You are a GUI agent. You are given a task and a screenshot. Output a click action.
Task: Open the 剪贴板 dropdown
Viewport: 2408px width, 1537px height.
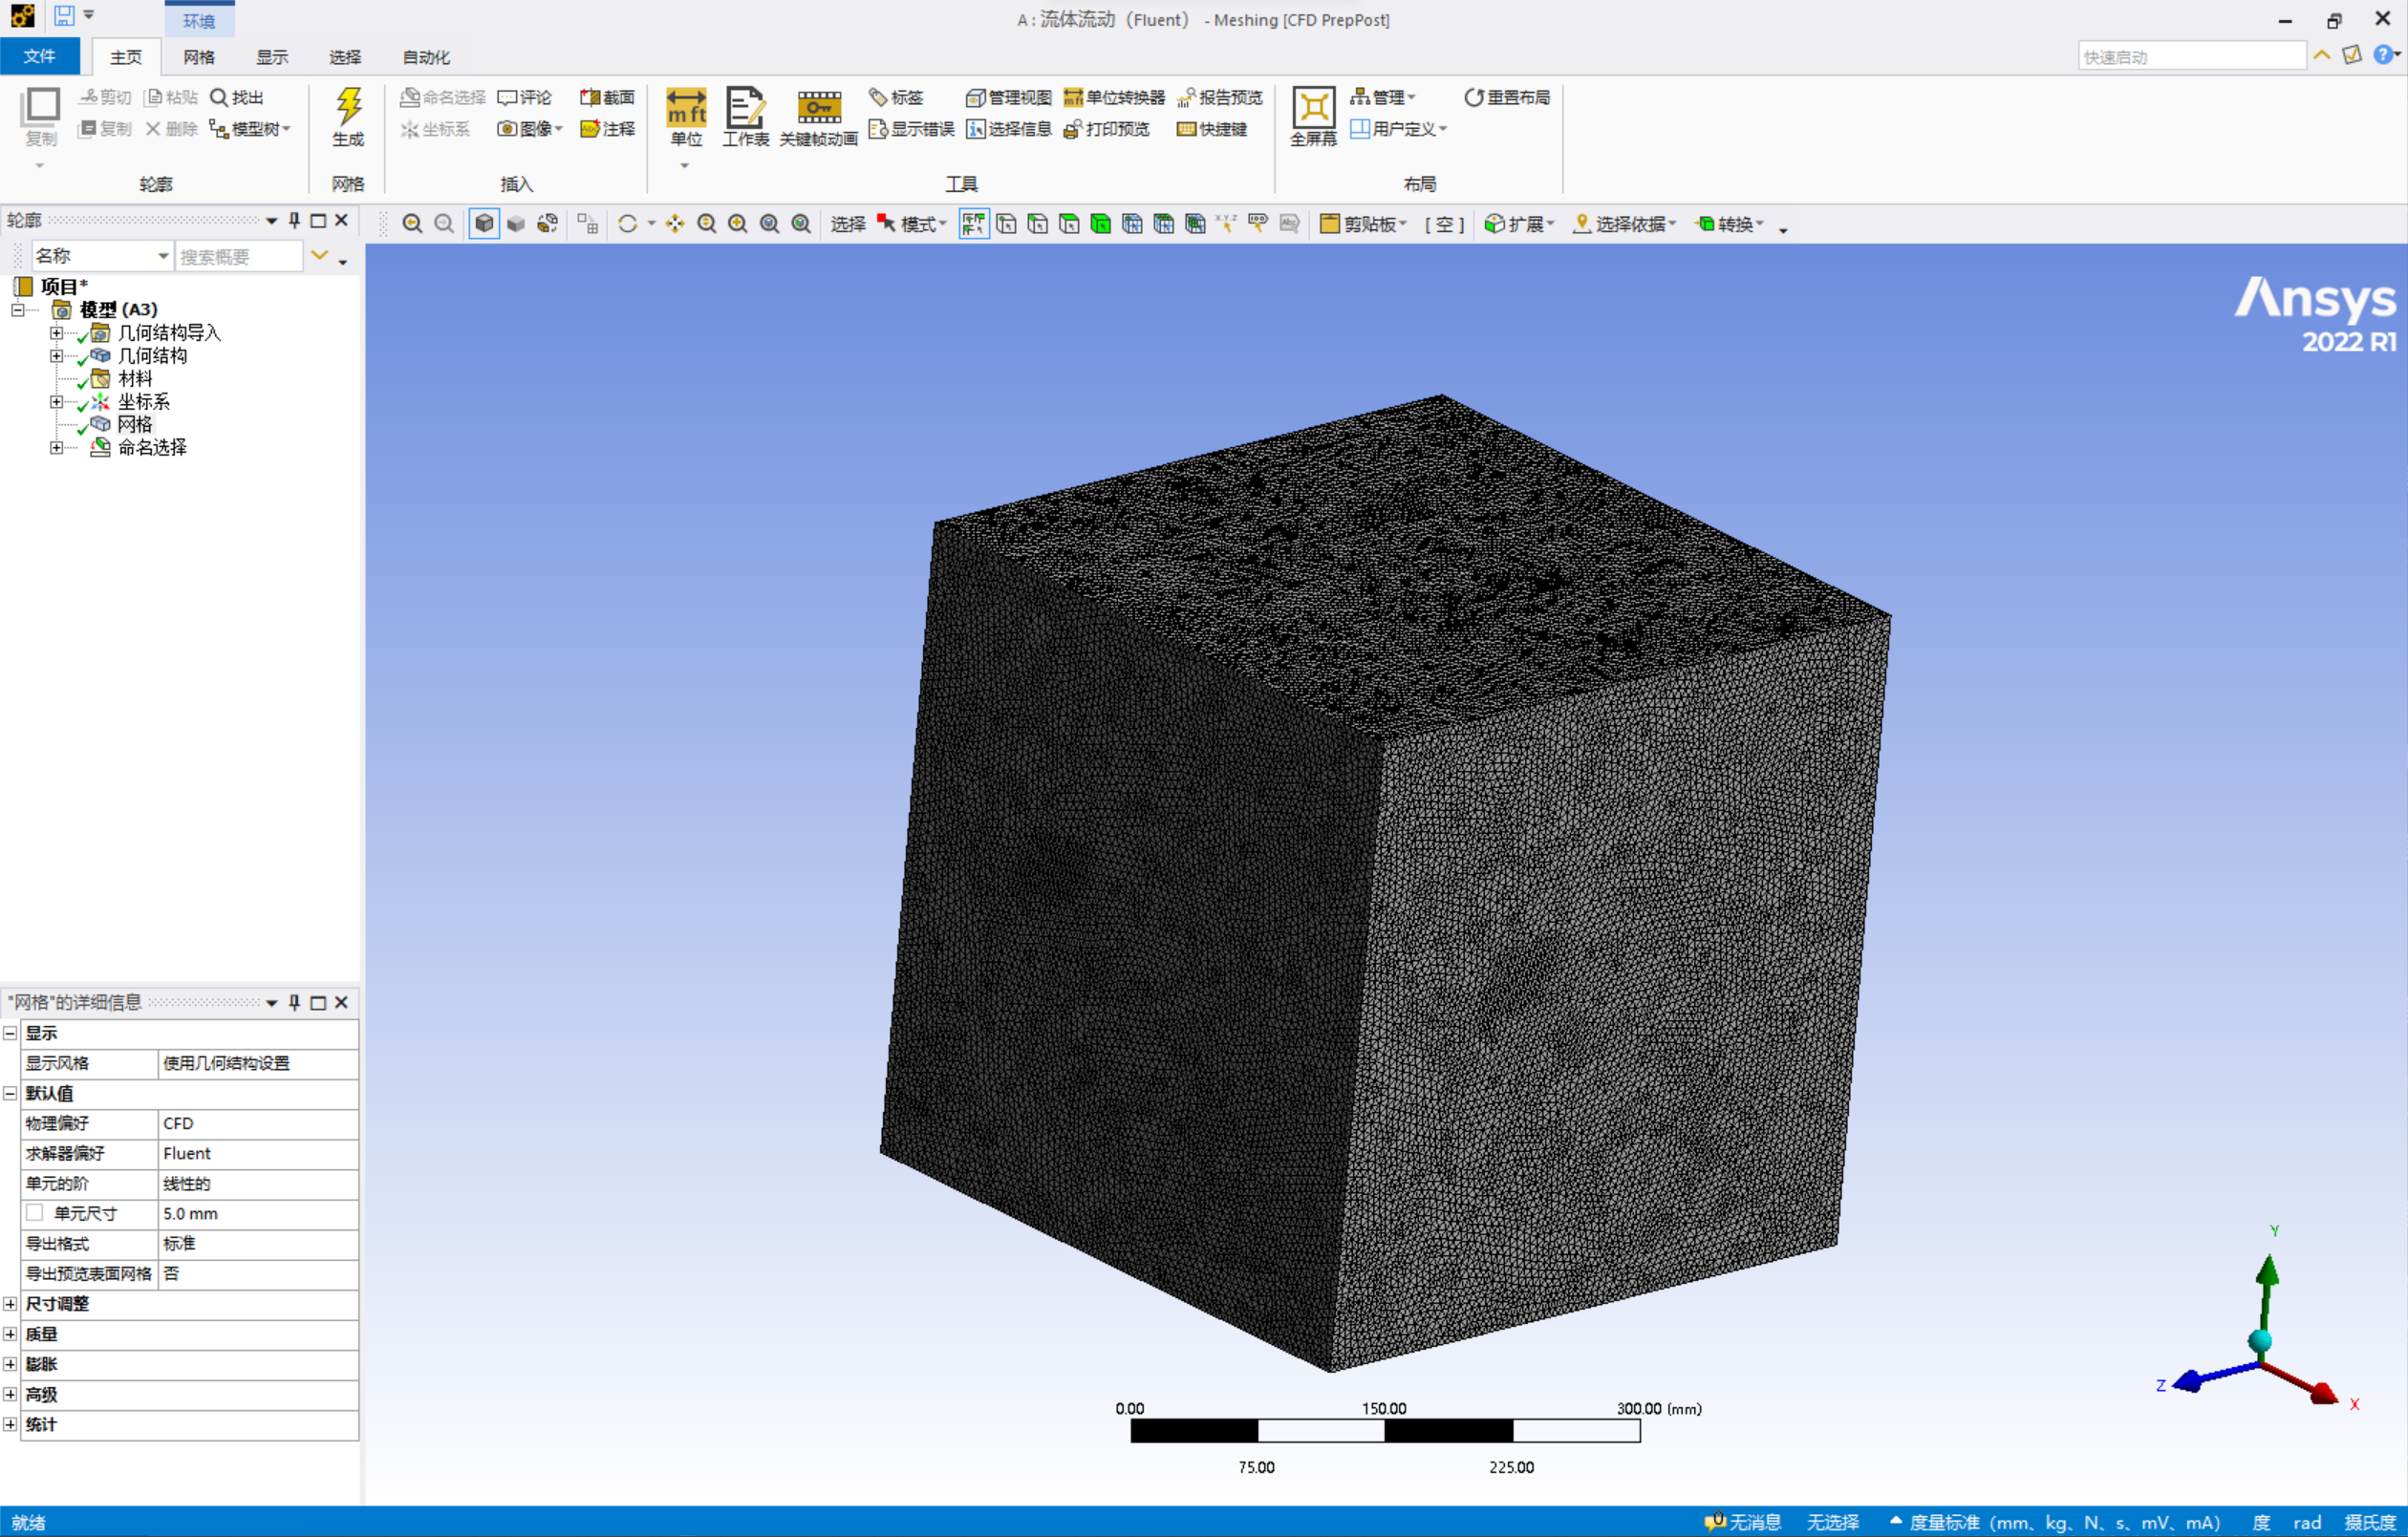point(1364,224)
